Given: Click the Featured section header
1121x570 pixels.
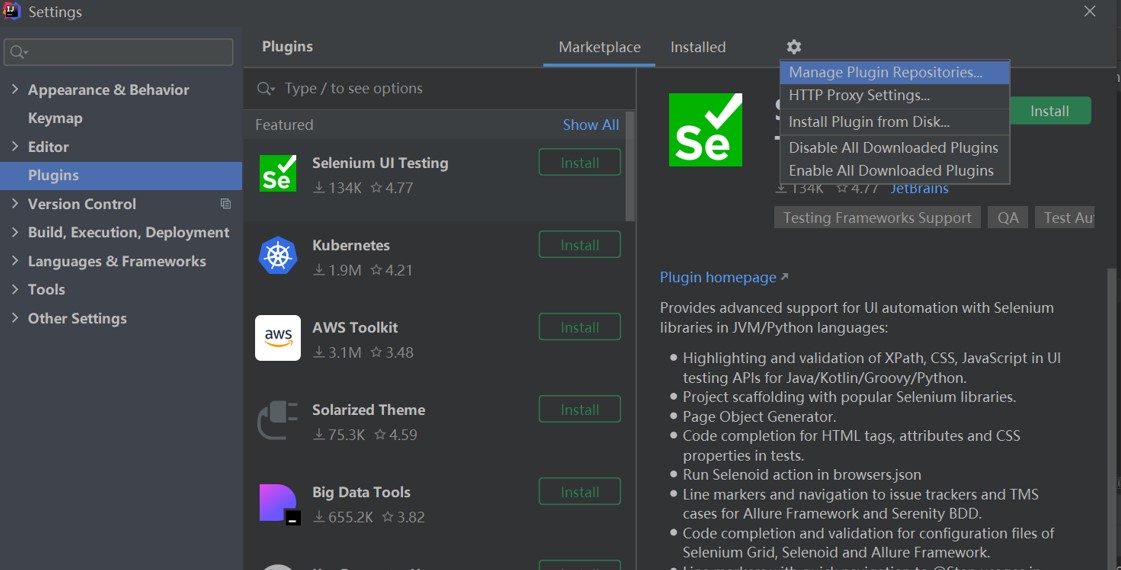Looking at the screenshot, I should click(x=285, y=124).
